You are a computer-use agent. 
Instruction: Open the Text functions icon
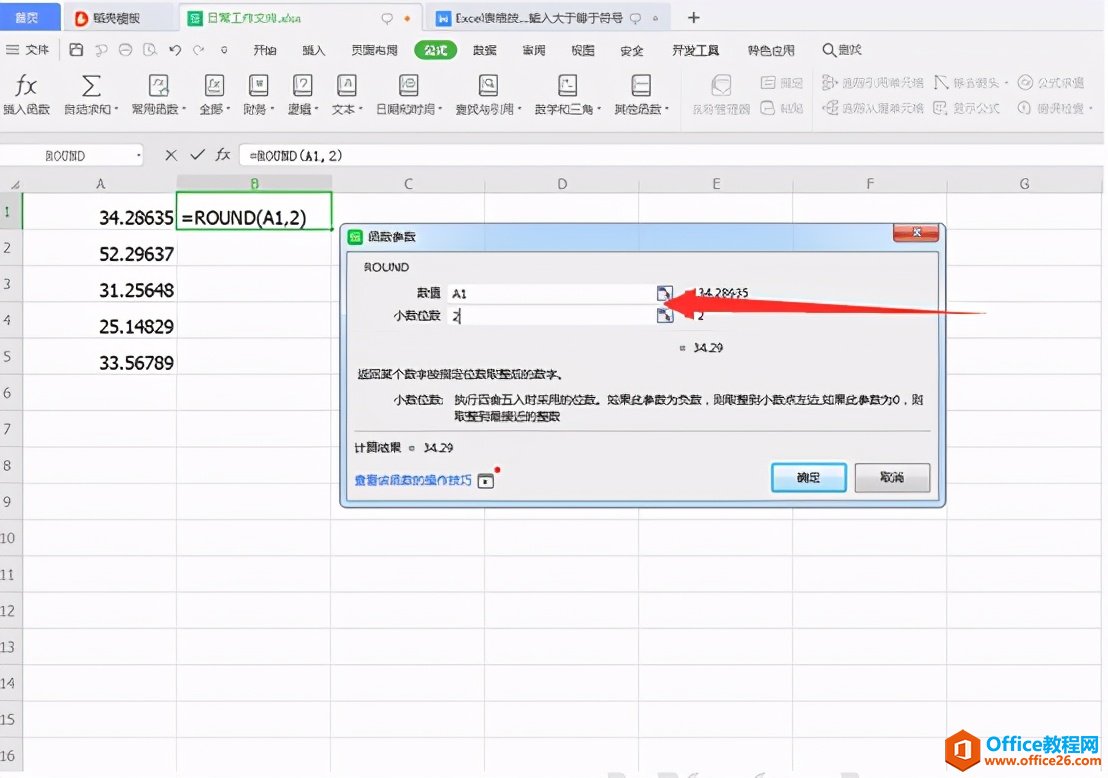[346, 86]
